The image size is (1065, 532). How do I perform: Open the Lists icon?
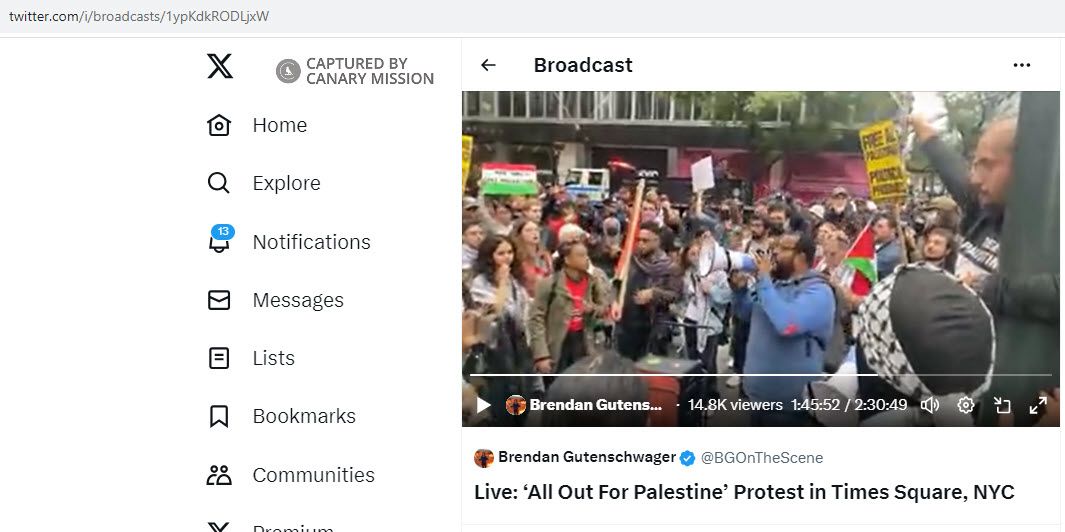pyautogui.click(x=219, y=358)
